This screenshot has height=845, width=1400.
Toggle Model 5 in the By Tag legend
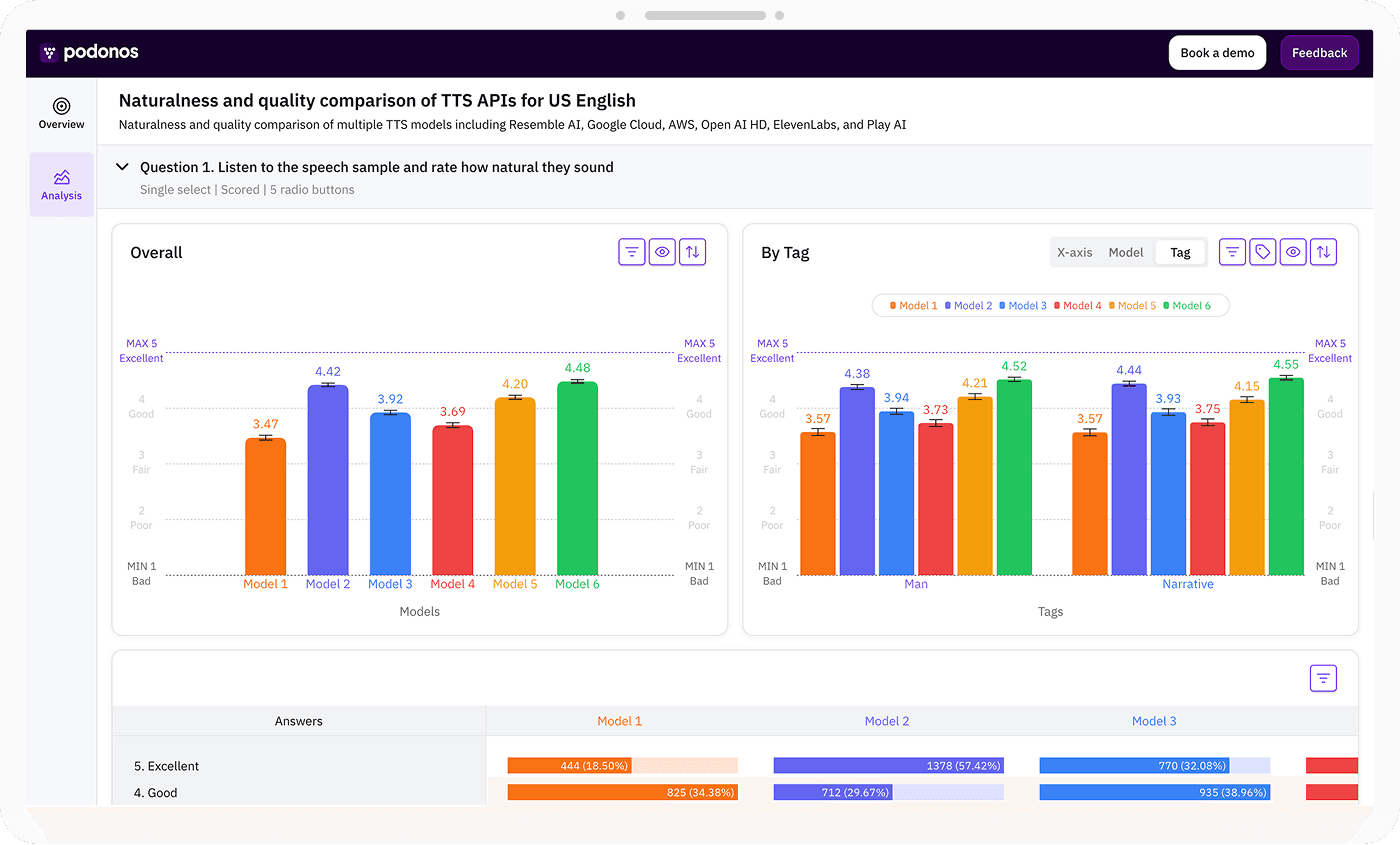click(1132, 306)
